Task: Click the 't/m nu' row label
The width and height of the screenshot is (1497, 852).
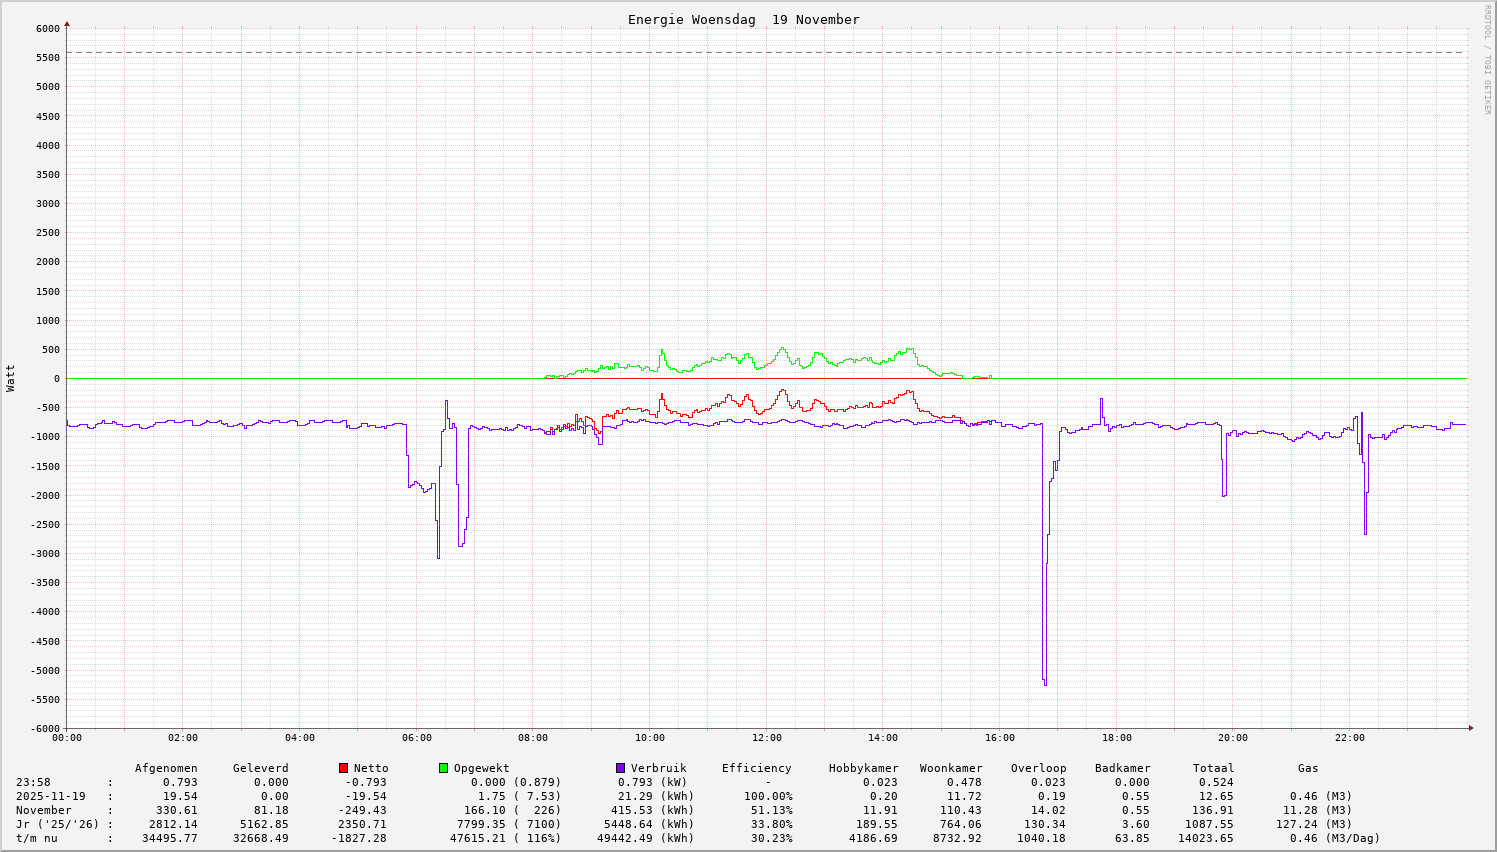Action: coord(36,838)
